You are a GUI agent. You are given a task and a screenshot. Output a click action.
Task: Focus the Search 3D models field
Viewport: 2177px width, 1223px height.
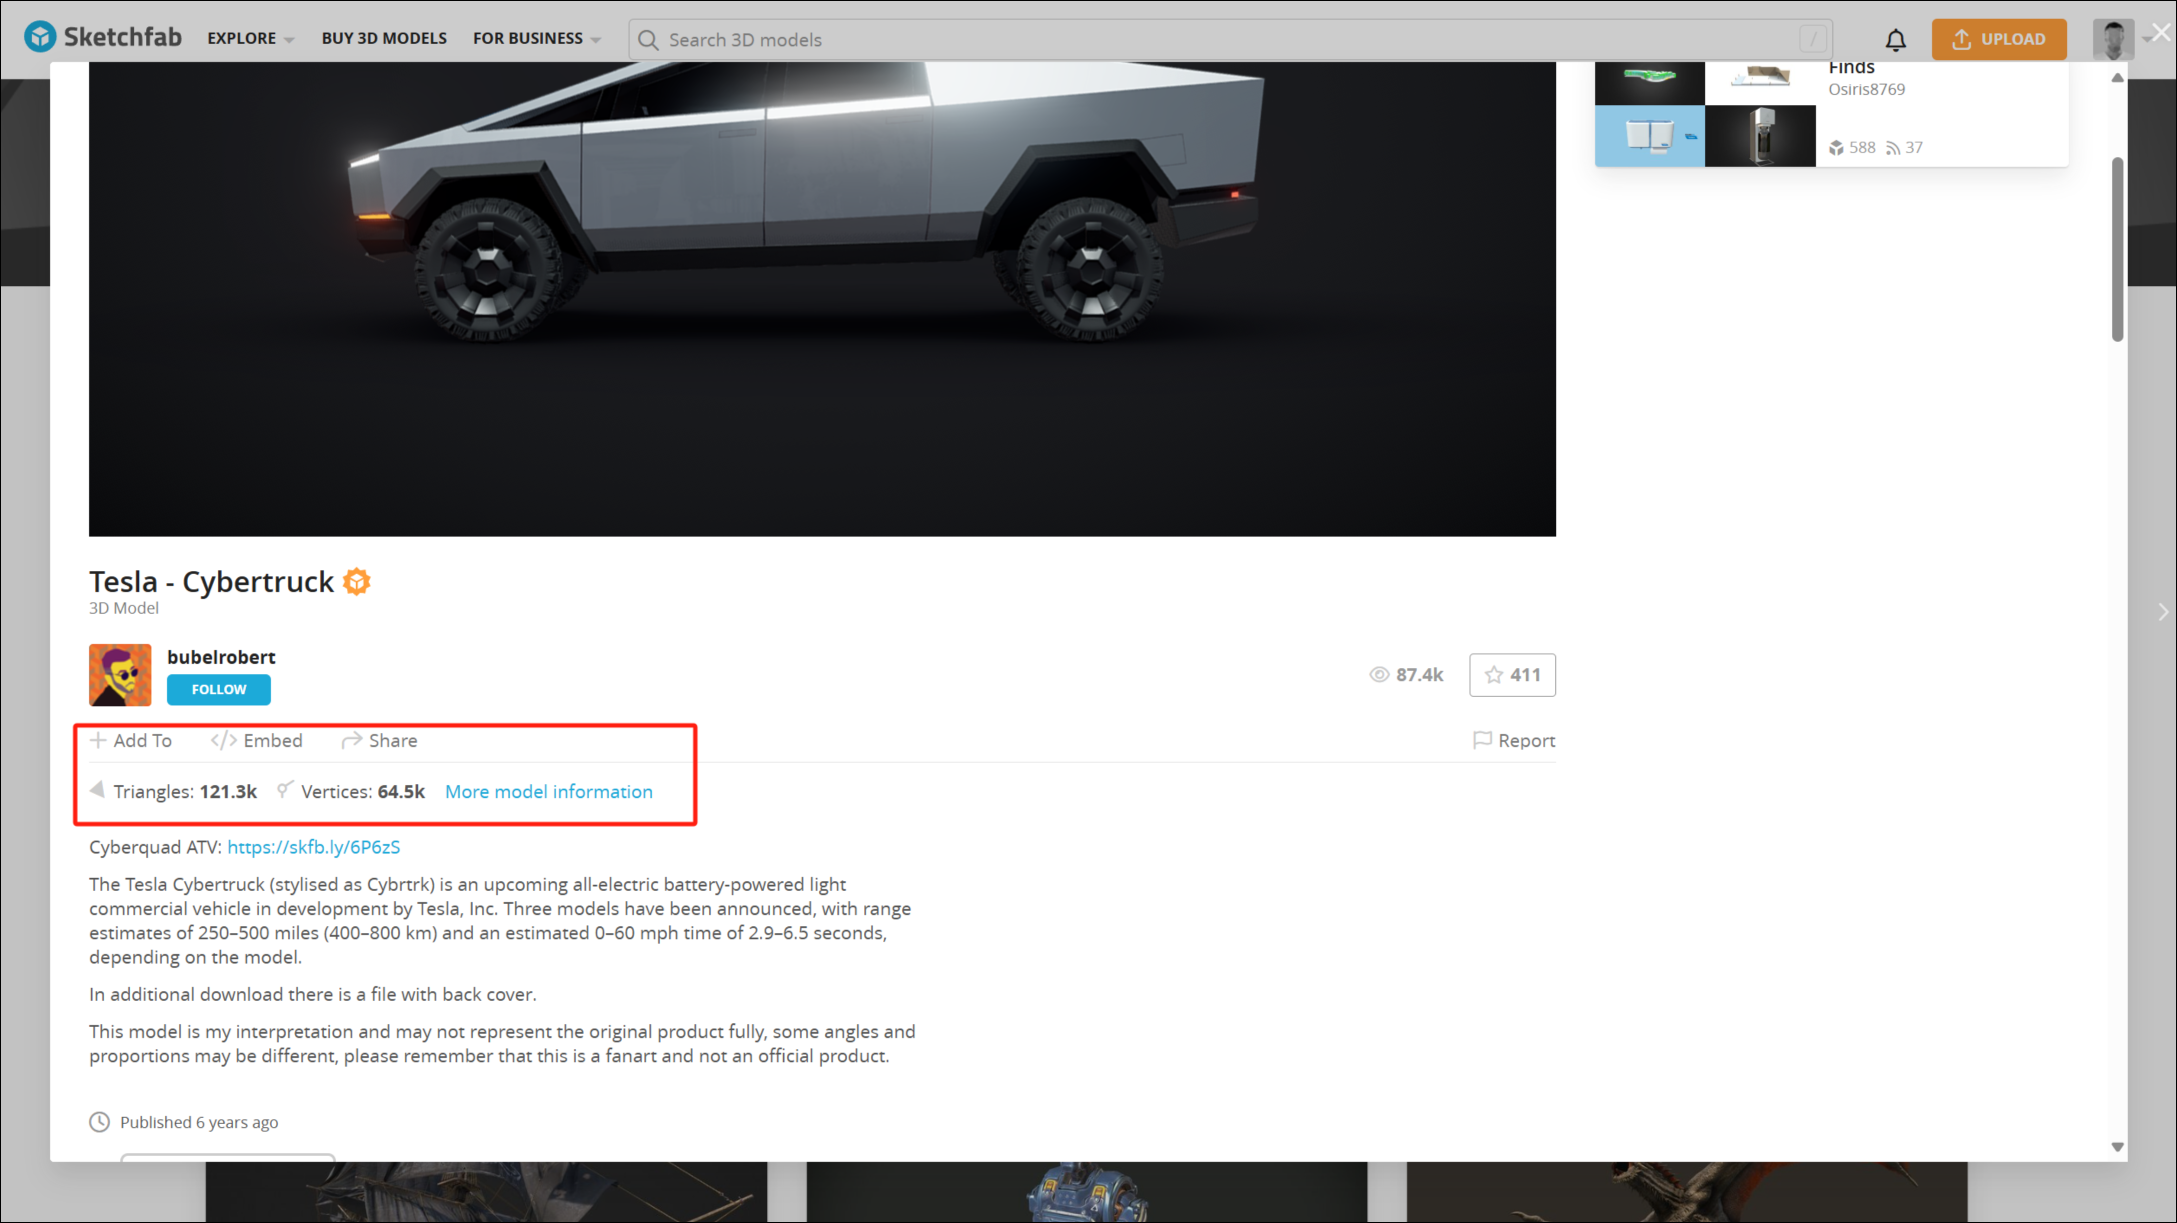tap(1230, 40)
